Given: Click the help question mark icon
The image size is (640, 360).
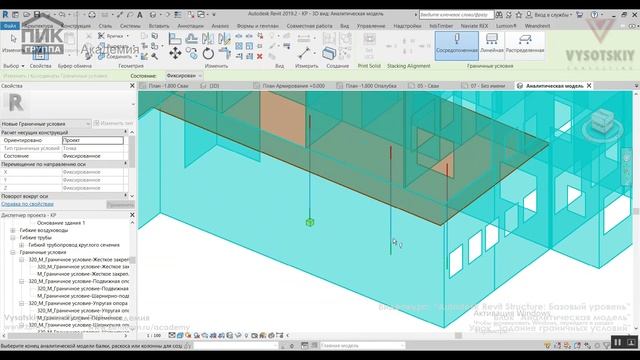Looking at the screenshot, I should click(x=594, y=15).
